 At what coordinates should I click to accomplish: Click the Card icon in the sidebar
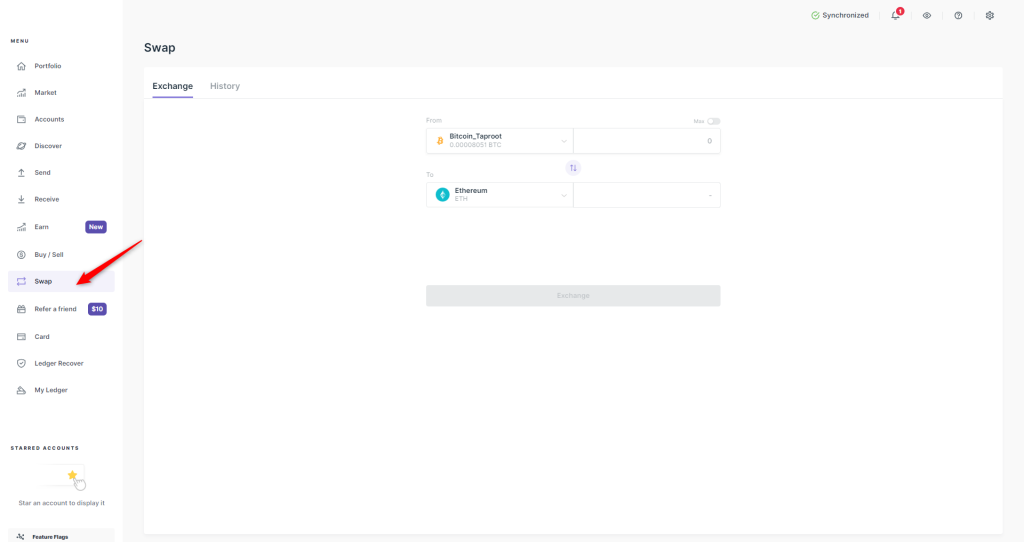tap(21, 337)
